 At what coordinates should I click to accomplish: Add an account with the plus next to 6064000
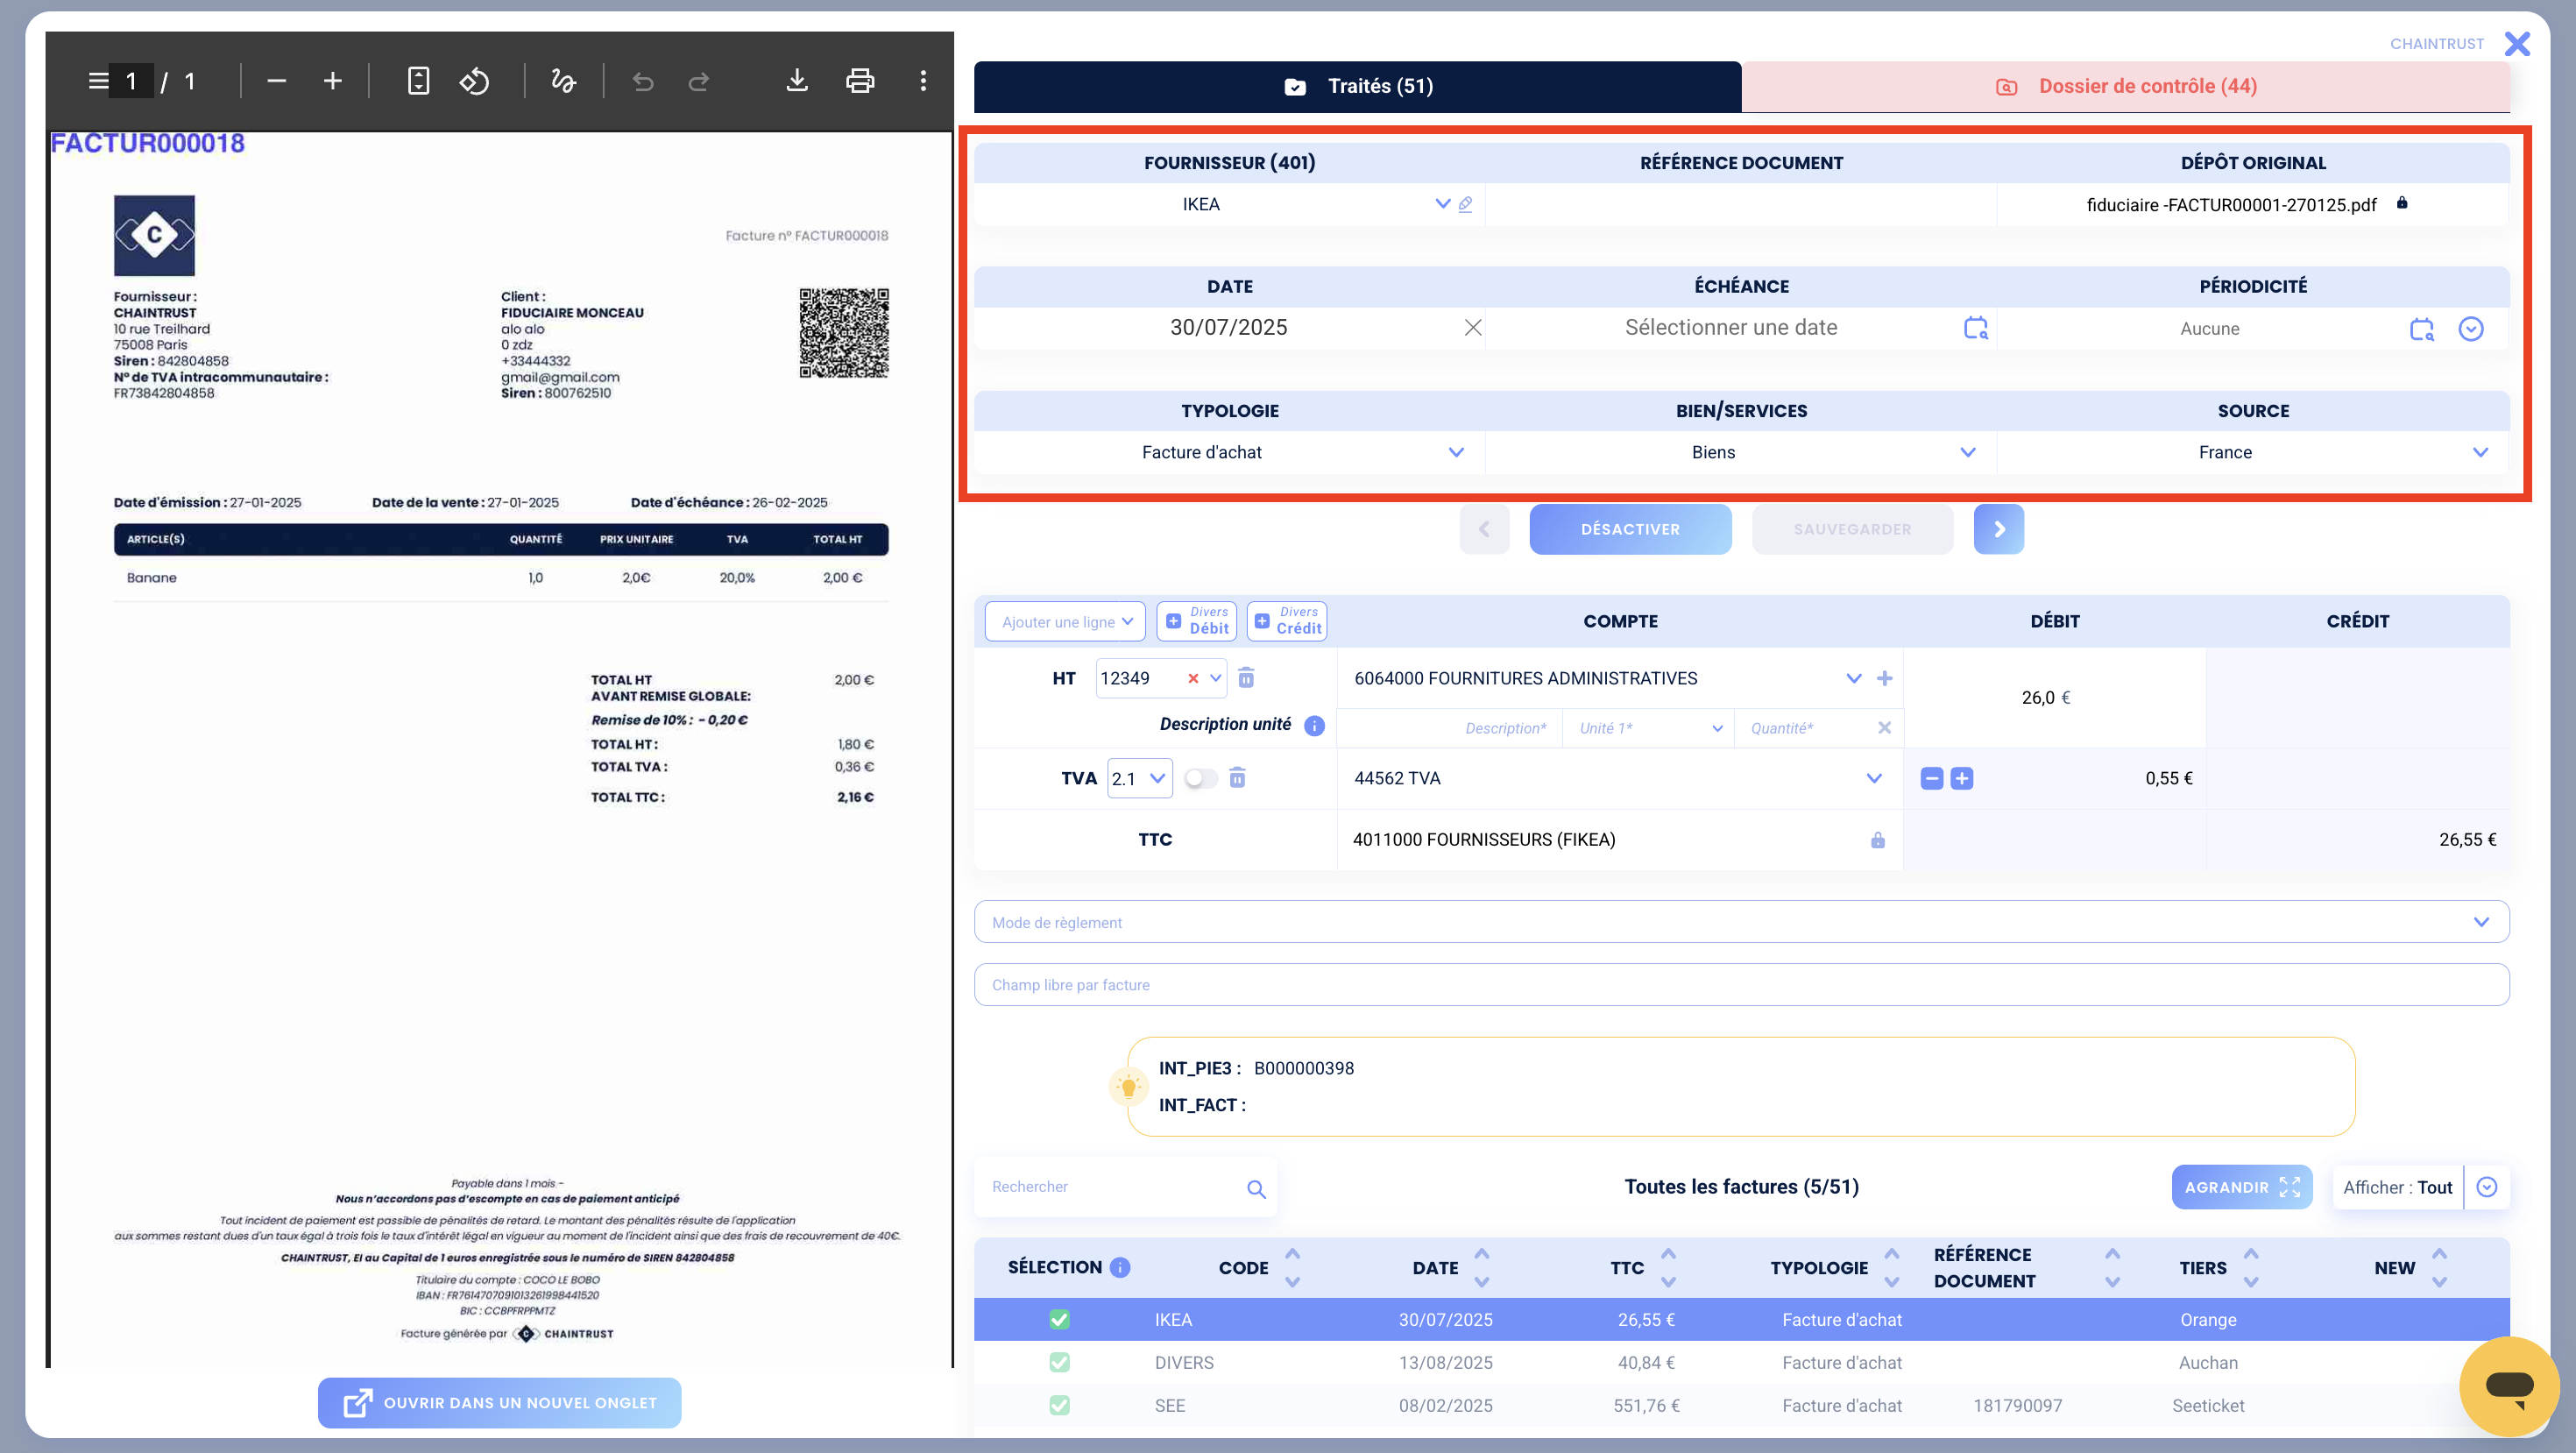(x=1885, y=678)
